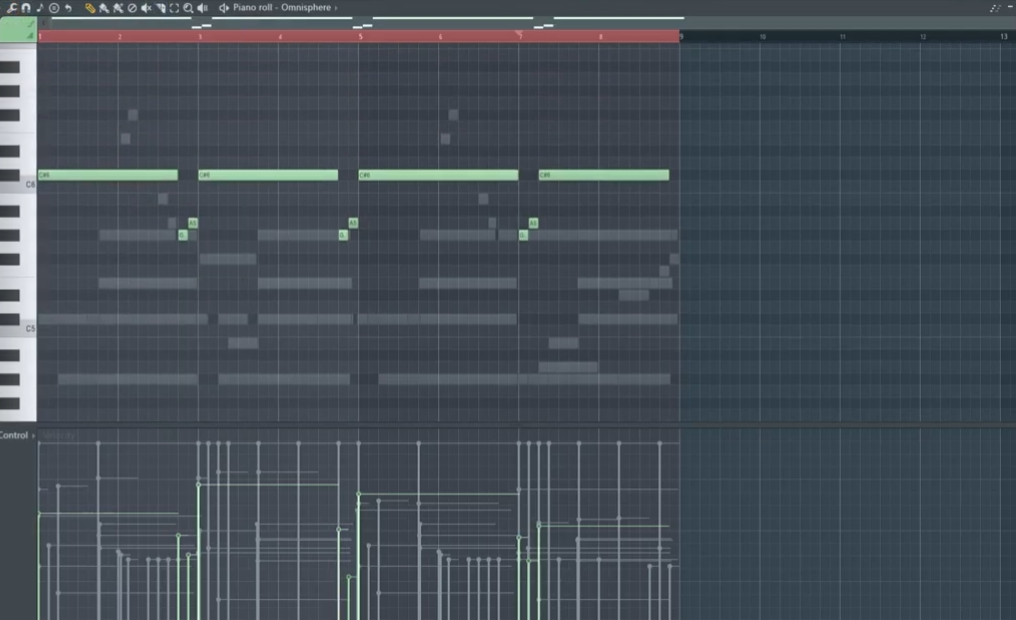Screen dimensions: 1016x620
Task: Select the magnifier Zoom tool
Action: [188, 8]
